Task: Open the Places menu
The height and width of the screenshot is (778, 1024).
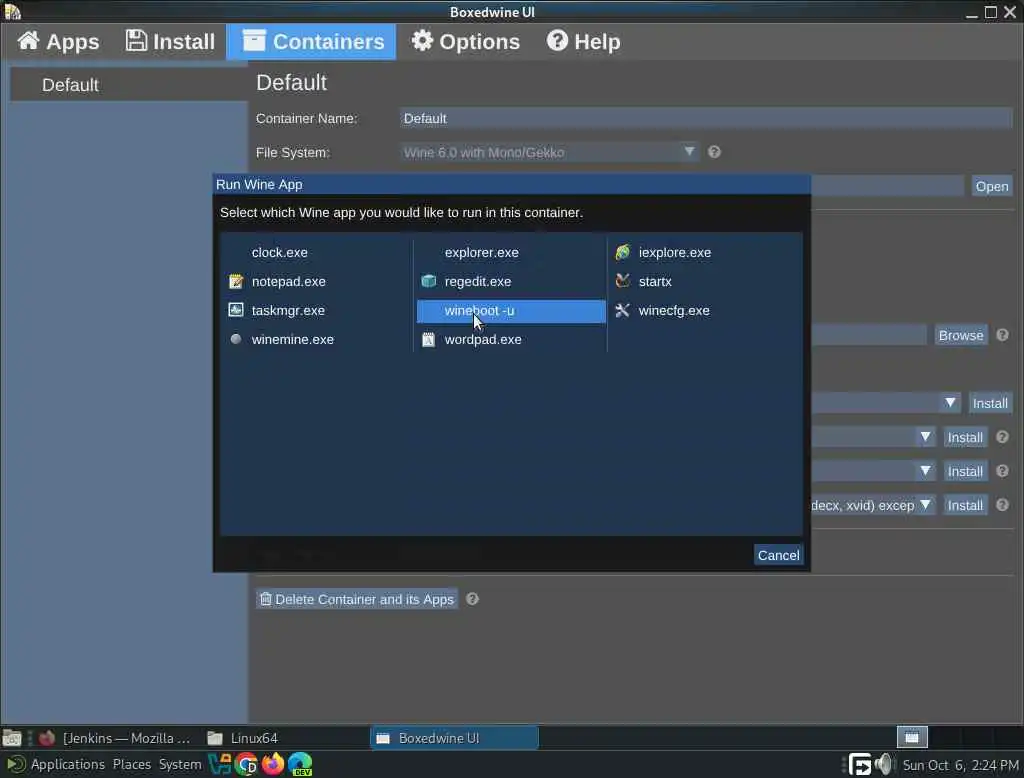Action: pyautogui.click(x=131, y=764)
